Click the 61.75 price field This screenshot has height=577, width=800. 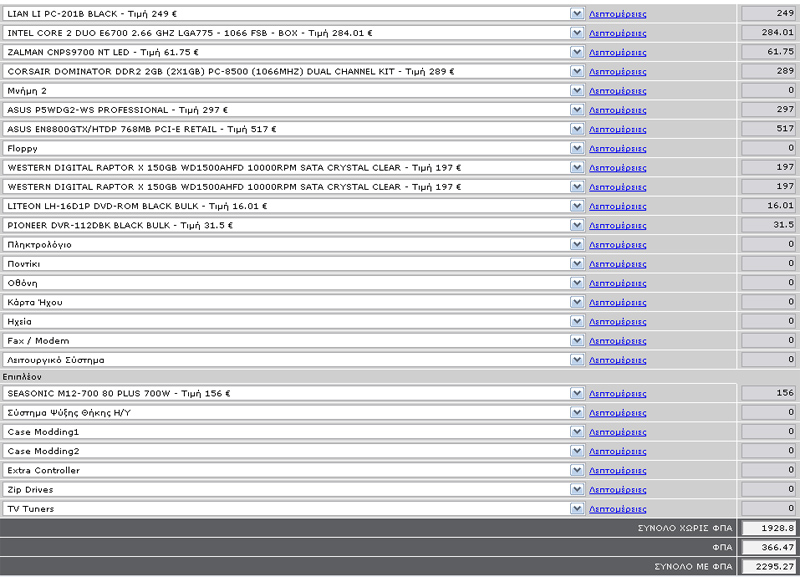768,52
